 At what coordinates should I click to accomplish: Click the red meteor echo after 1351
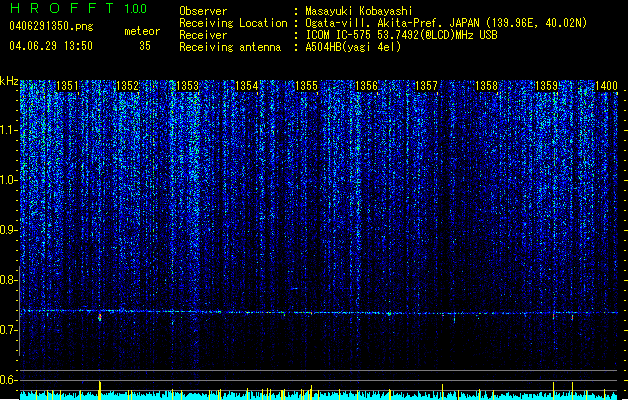100,317
